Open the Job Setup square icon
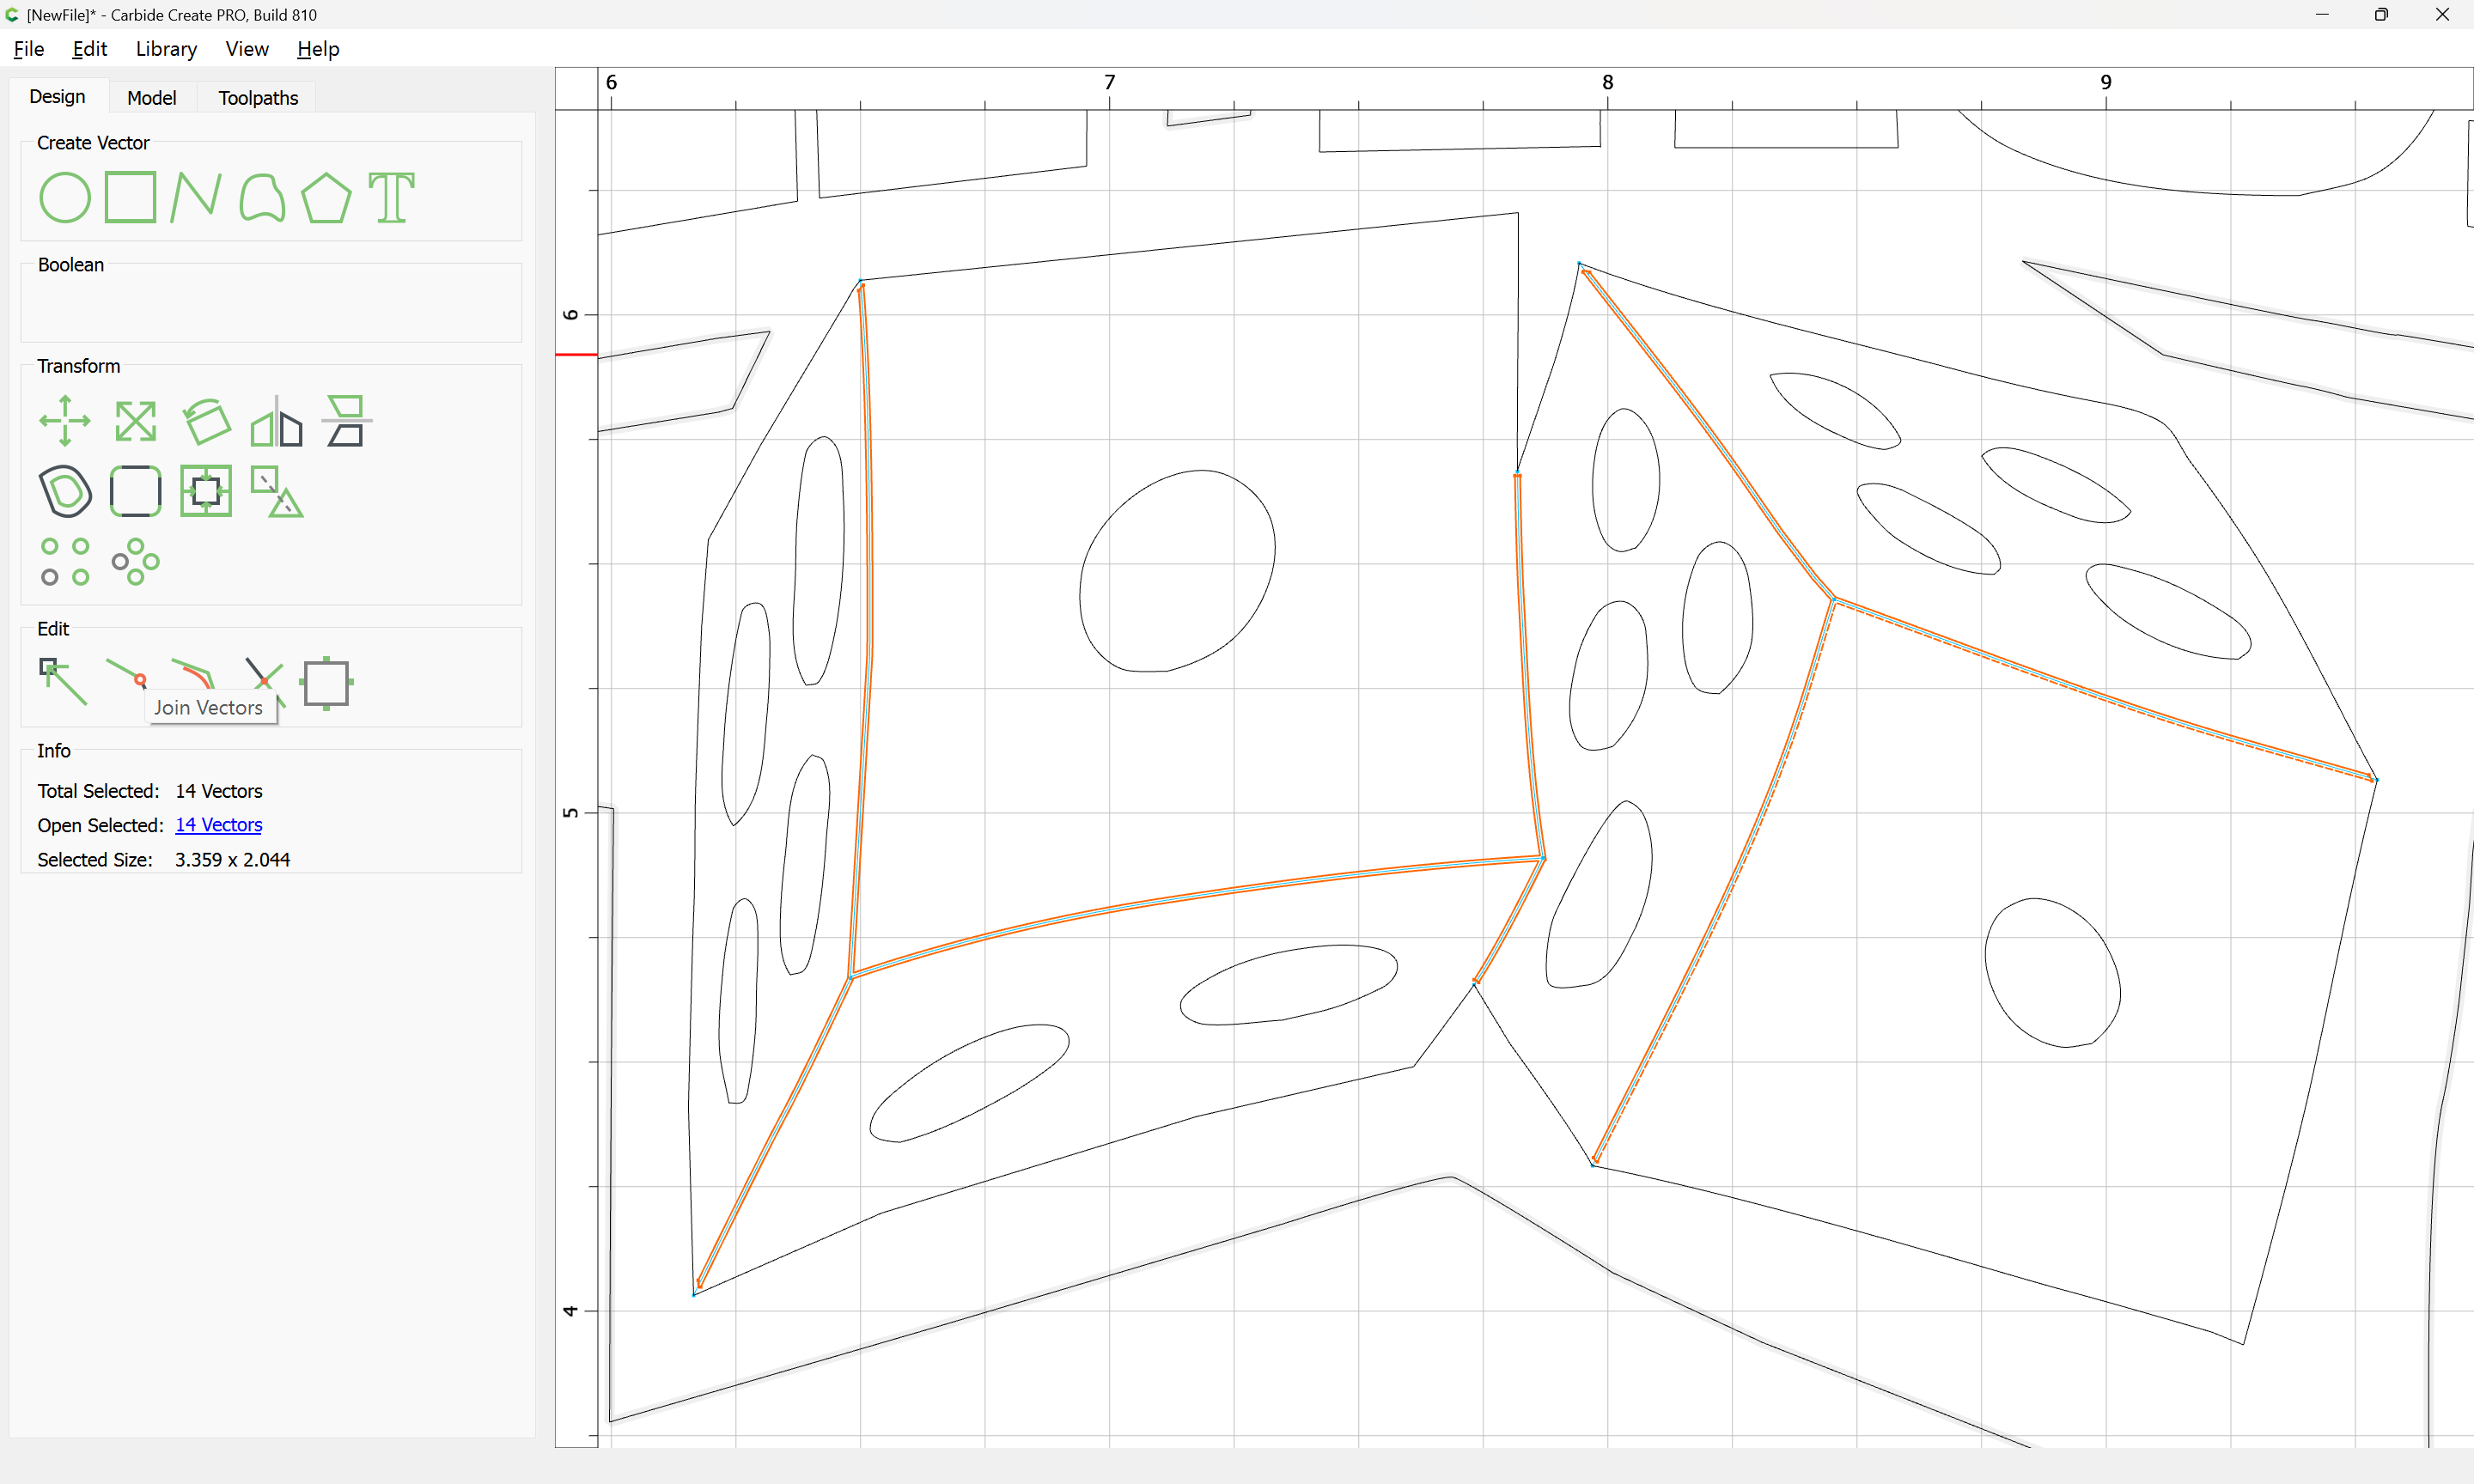The height and width of the screenshot is (1484, 2474). (326, 683)
